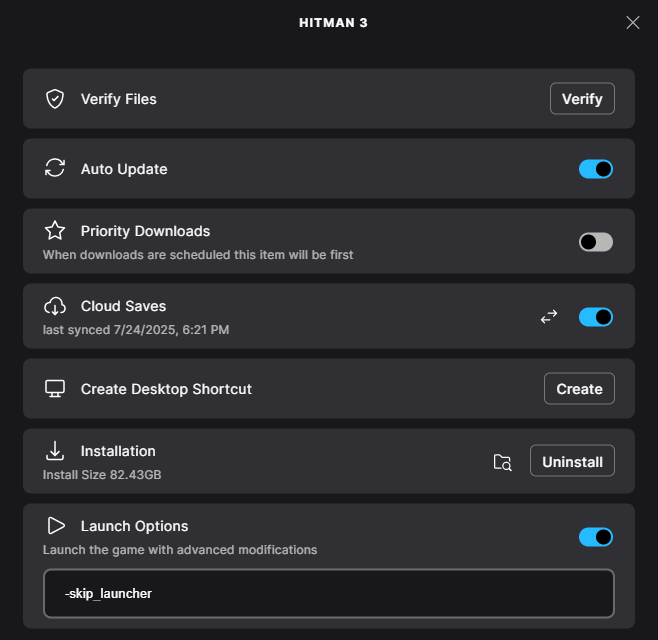
Task: Click the Launch Options play icon
Action: click(x=55, y=526)
